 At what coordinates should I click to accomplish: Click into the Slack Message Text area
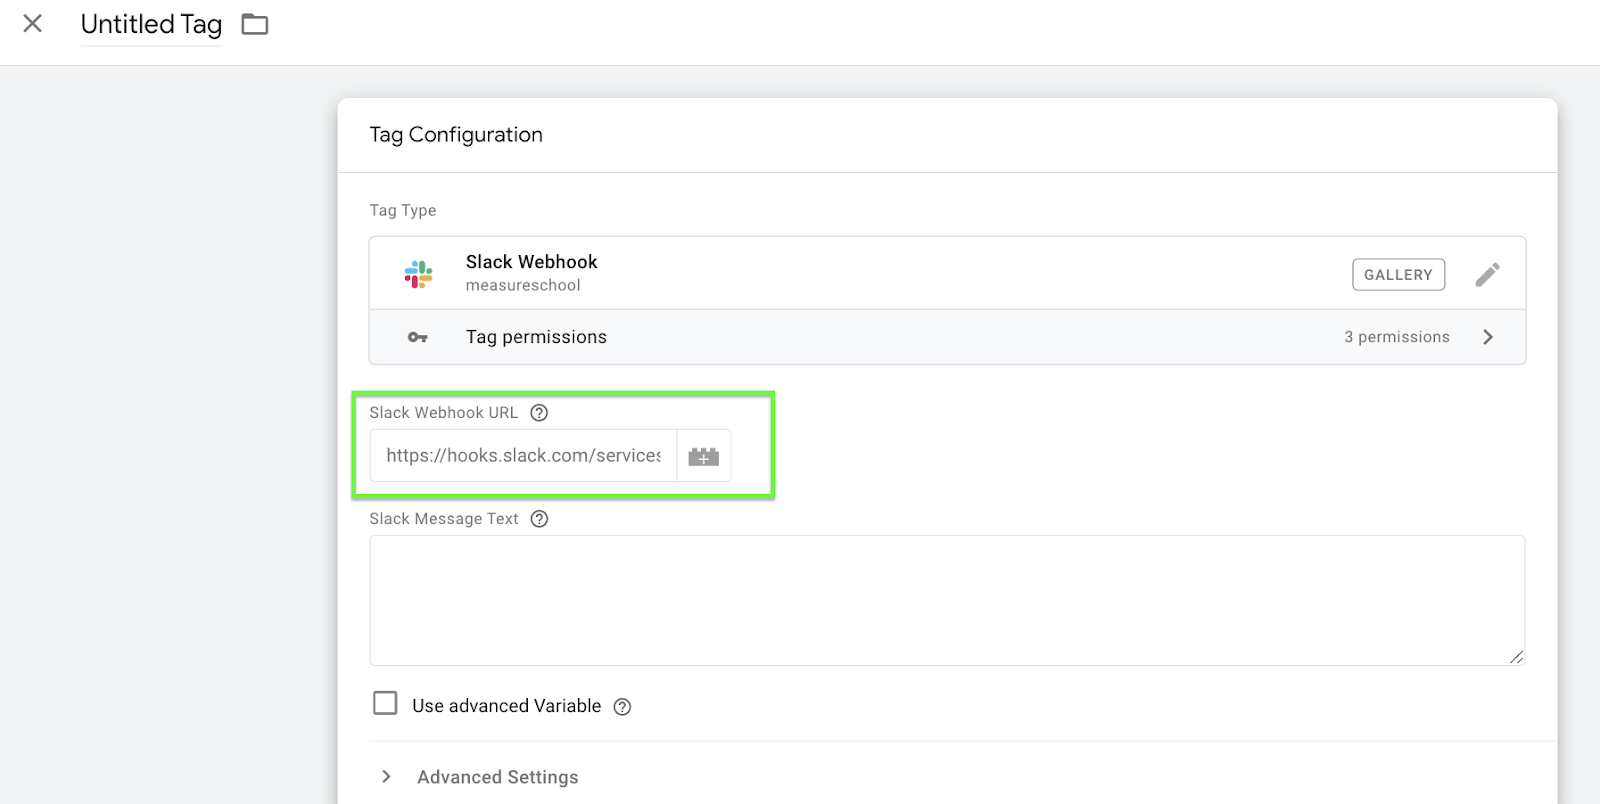(x=947, y=600)
